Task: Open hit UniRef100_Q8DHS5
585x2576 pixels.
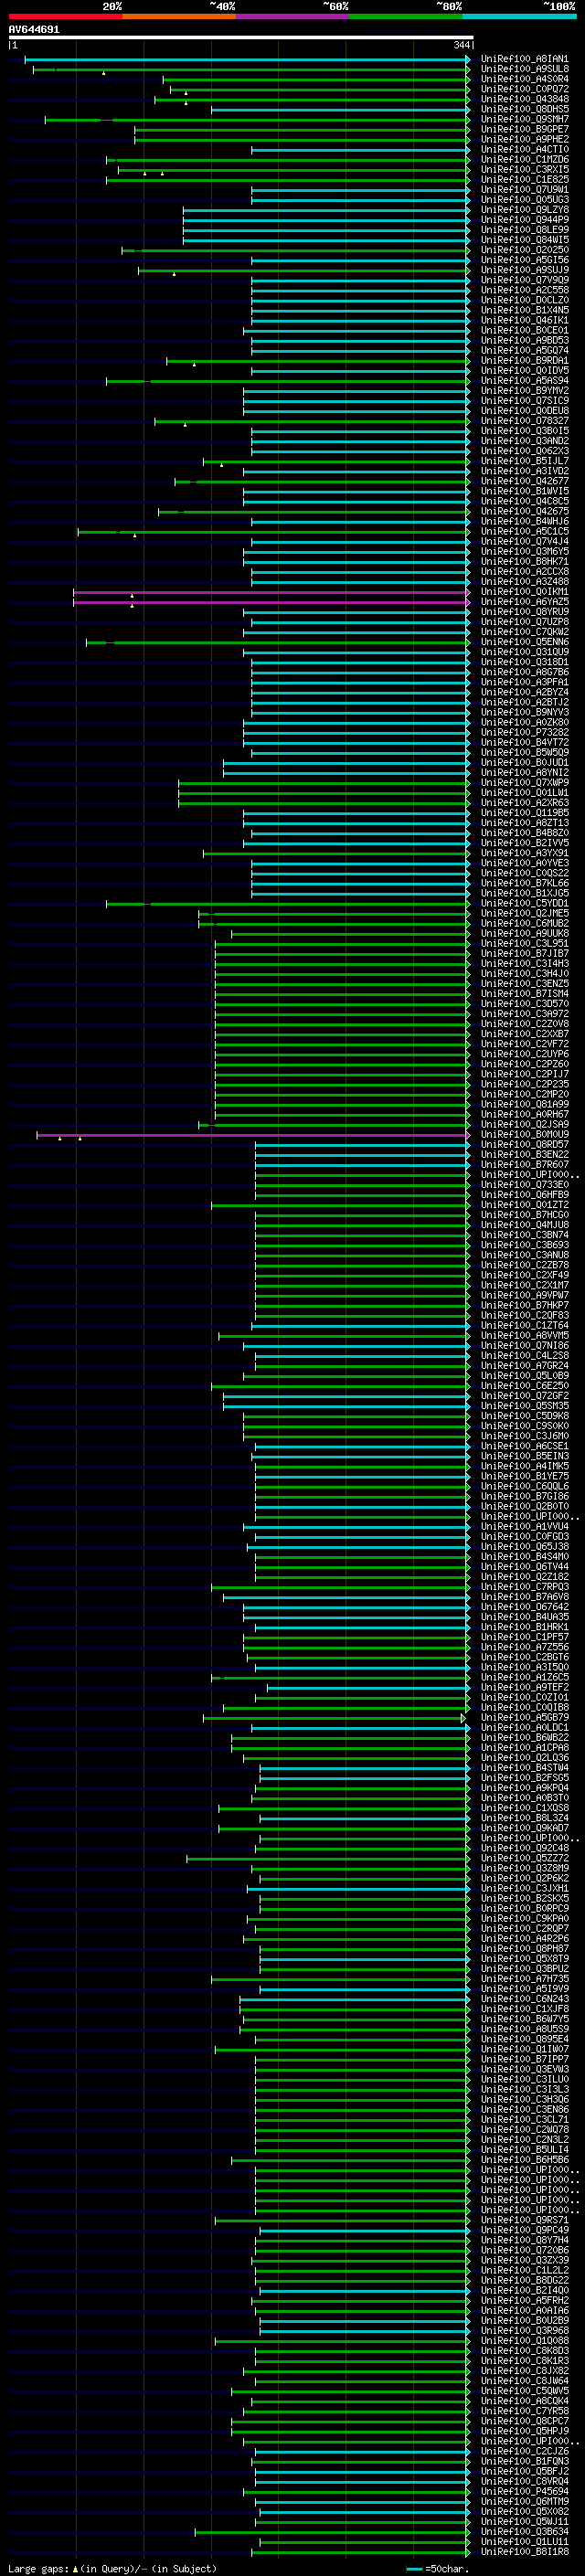Action: 524,109
